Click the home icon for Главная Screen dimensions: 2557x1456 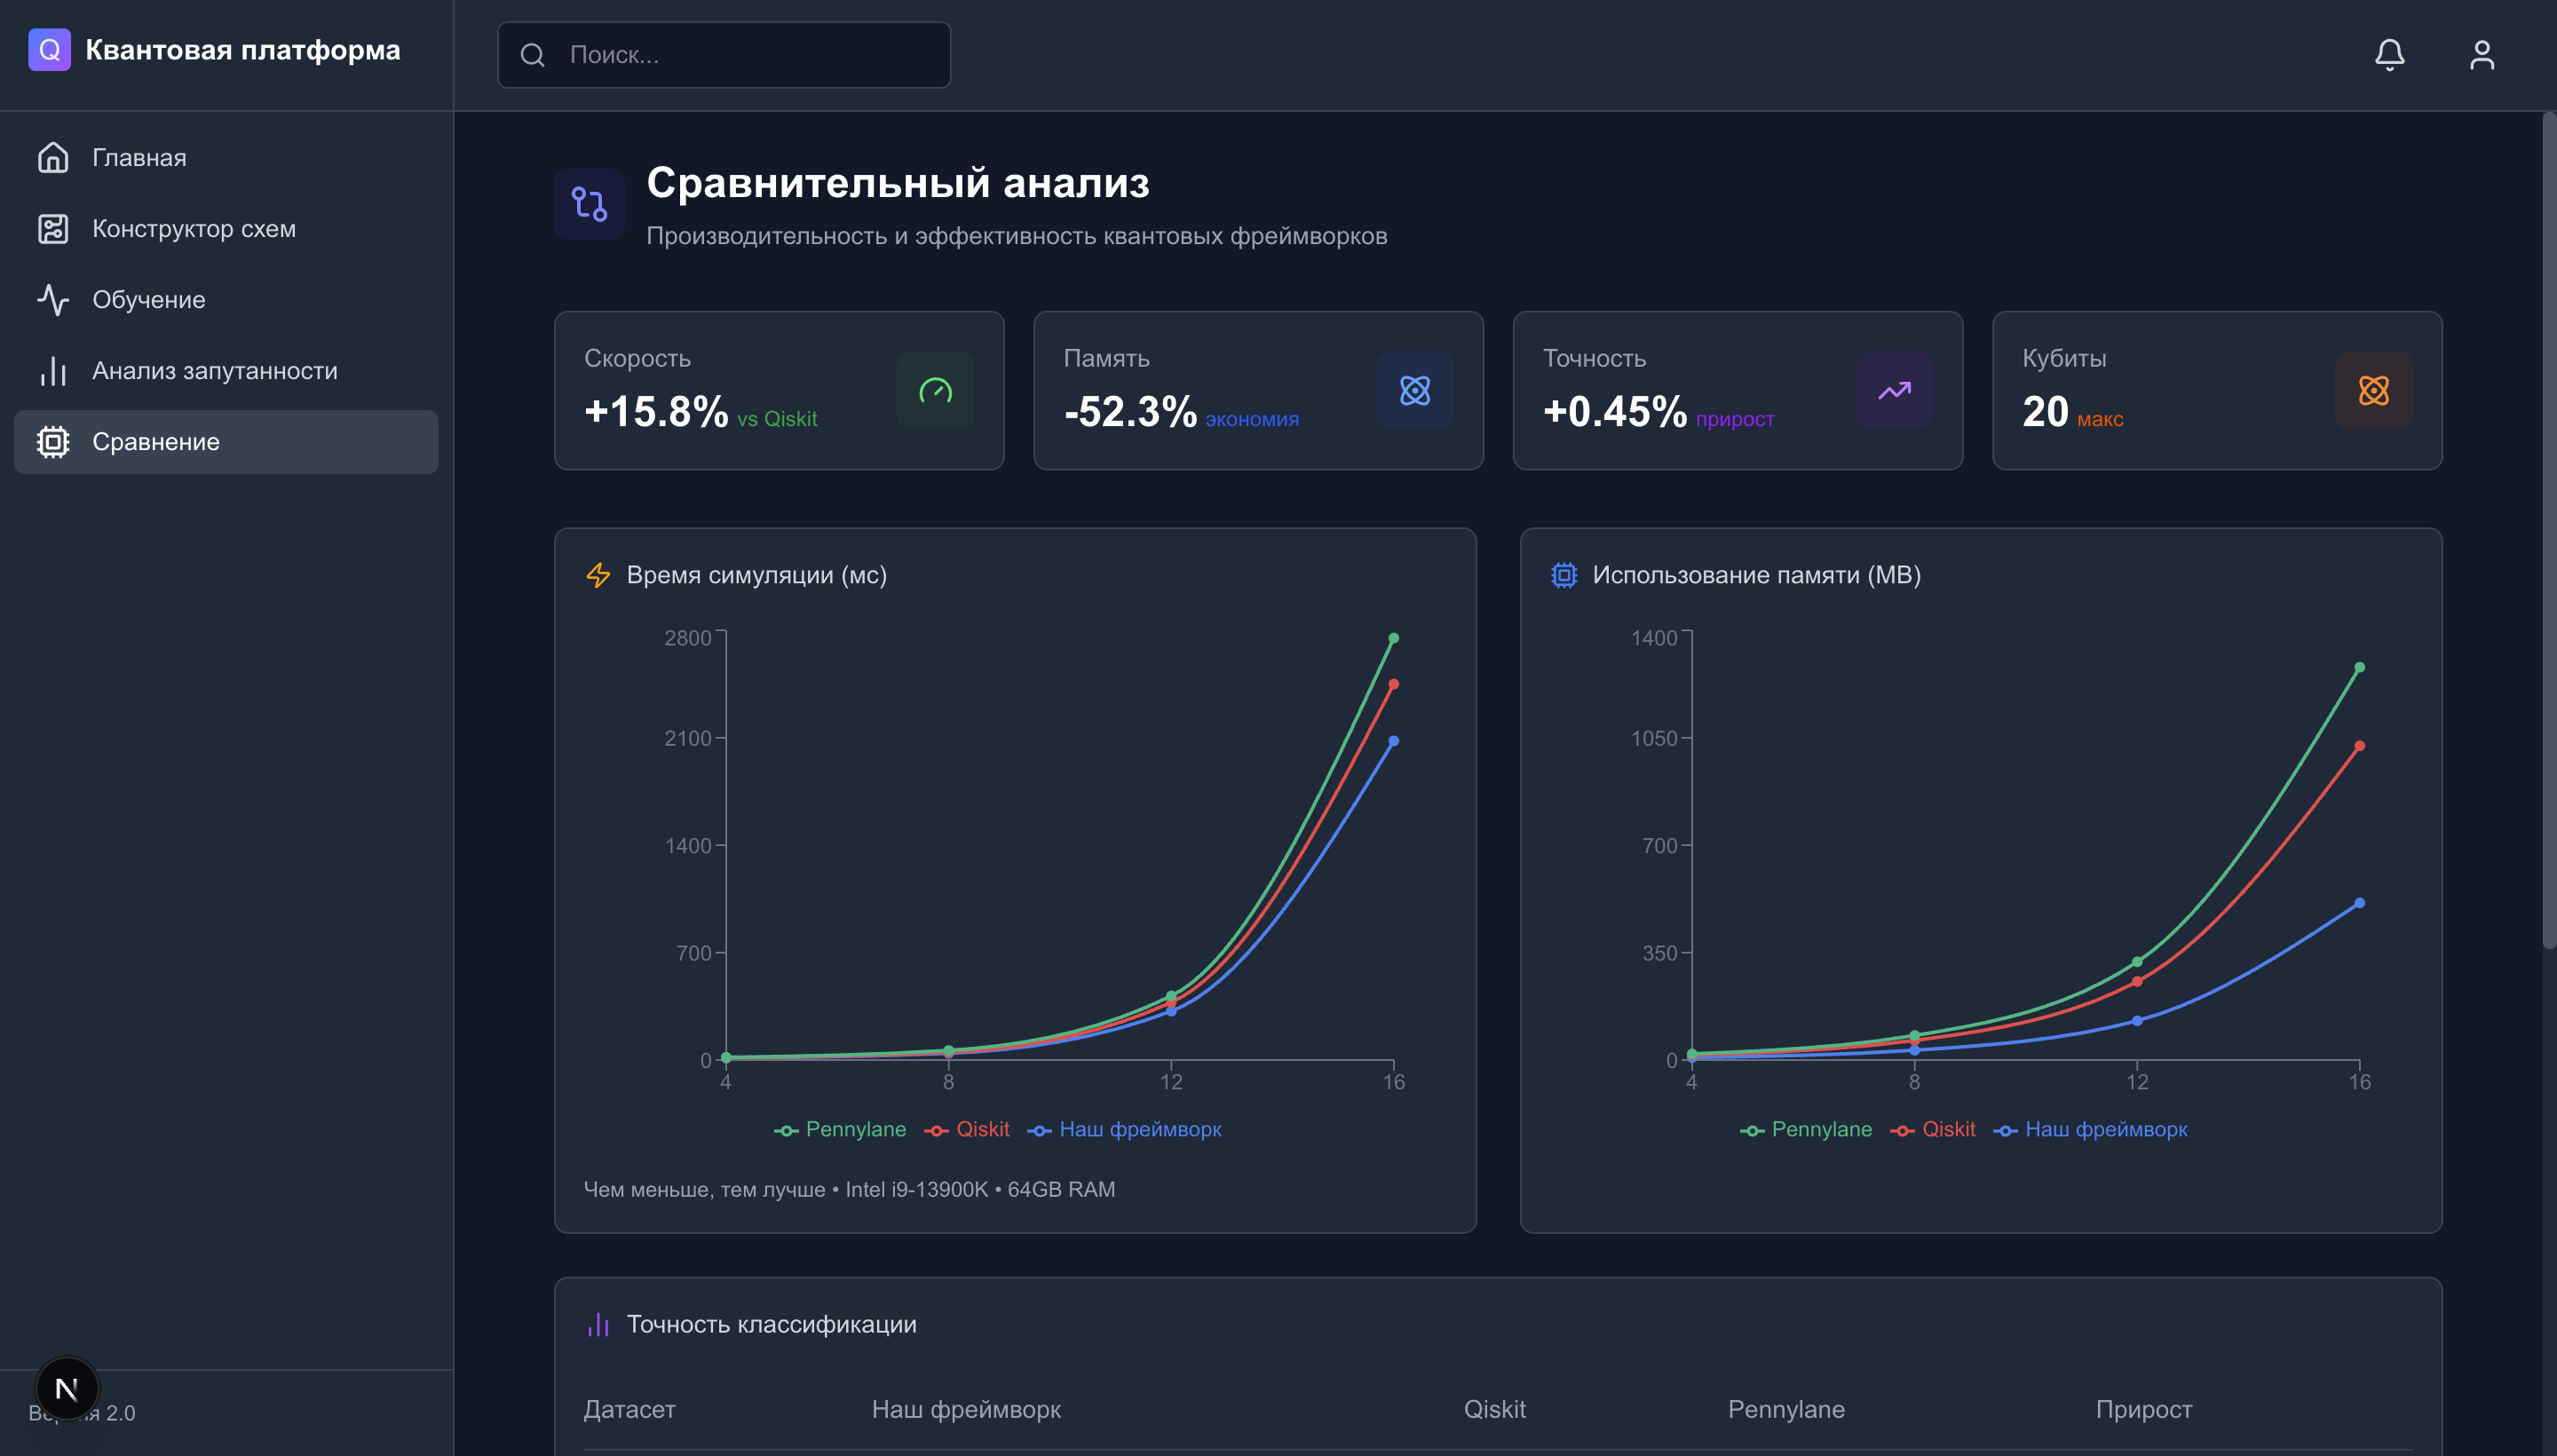point(53,158)
